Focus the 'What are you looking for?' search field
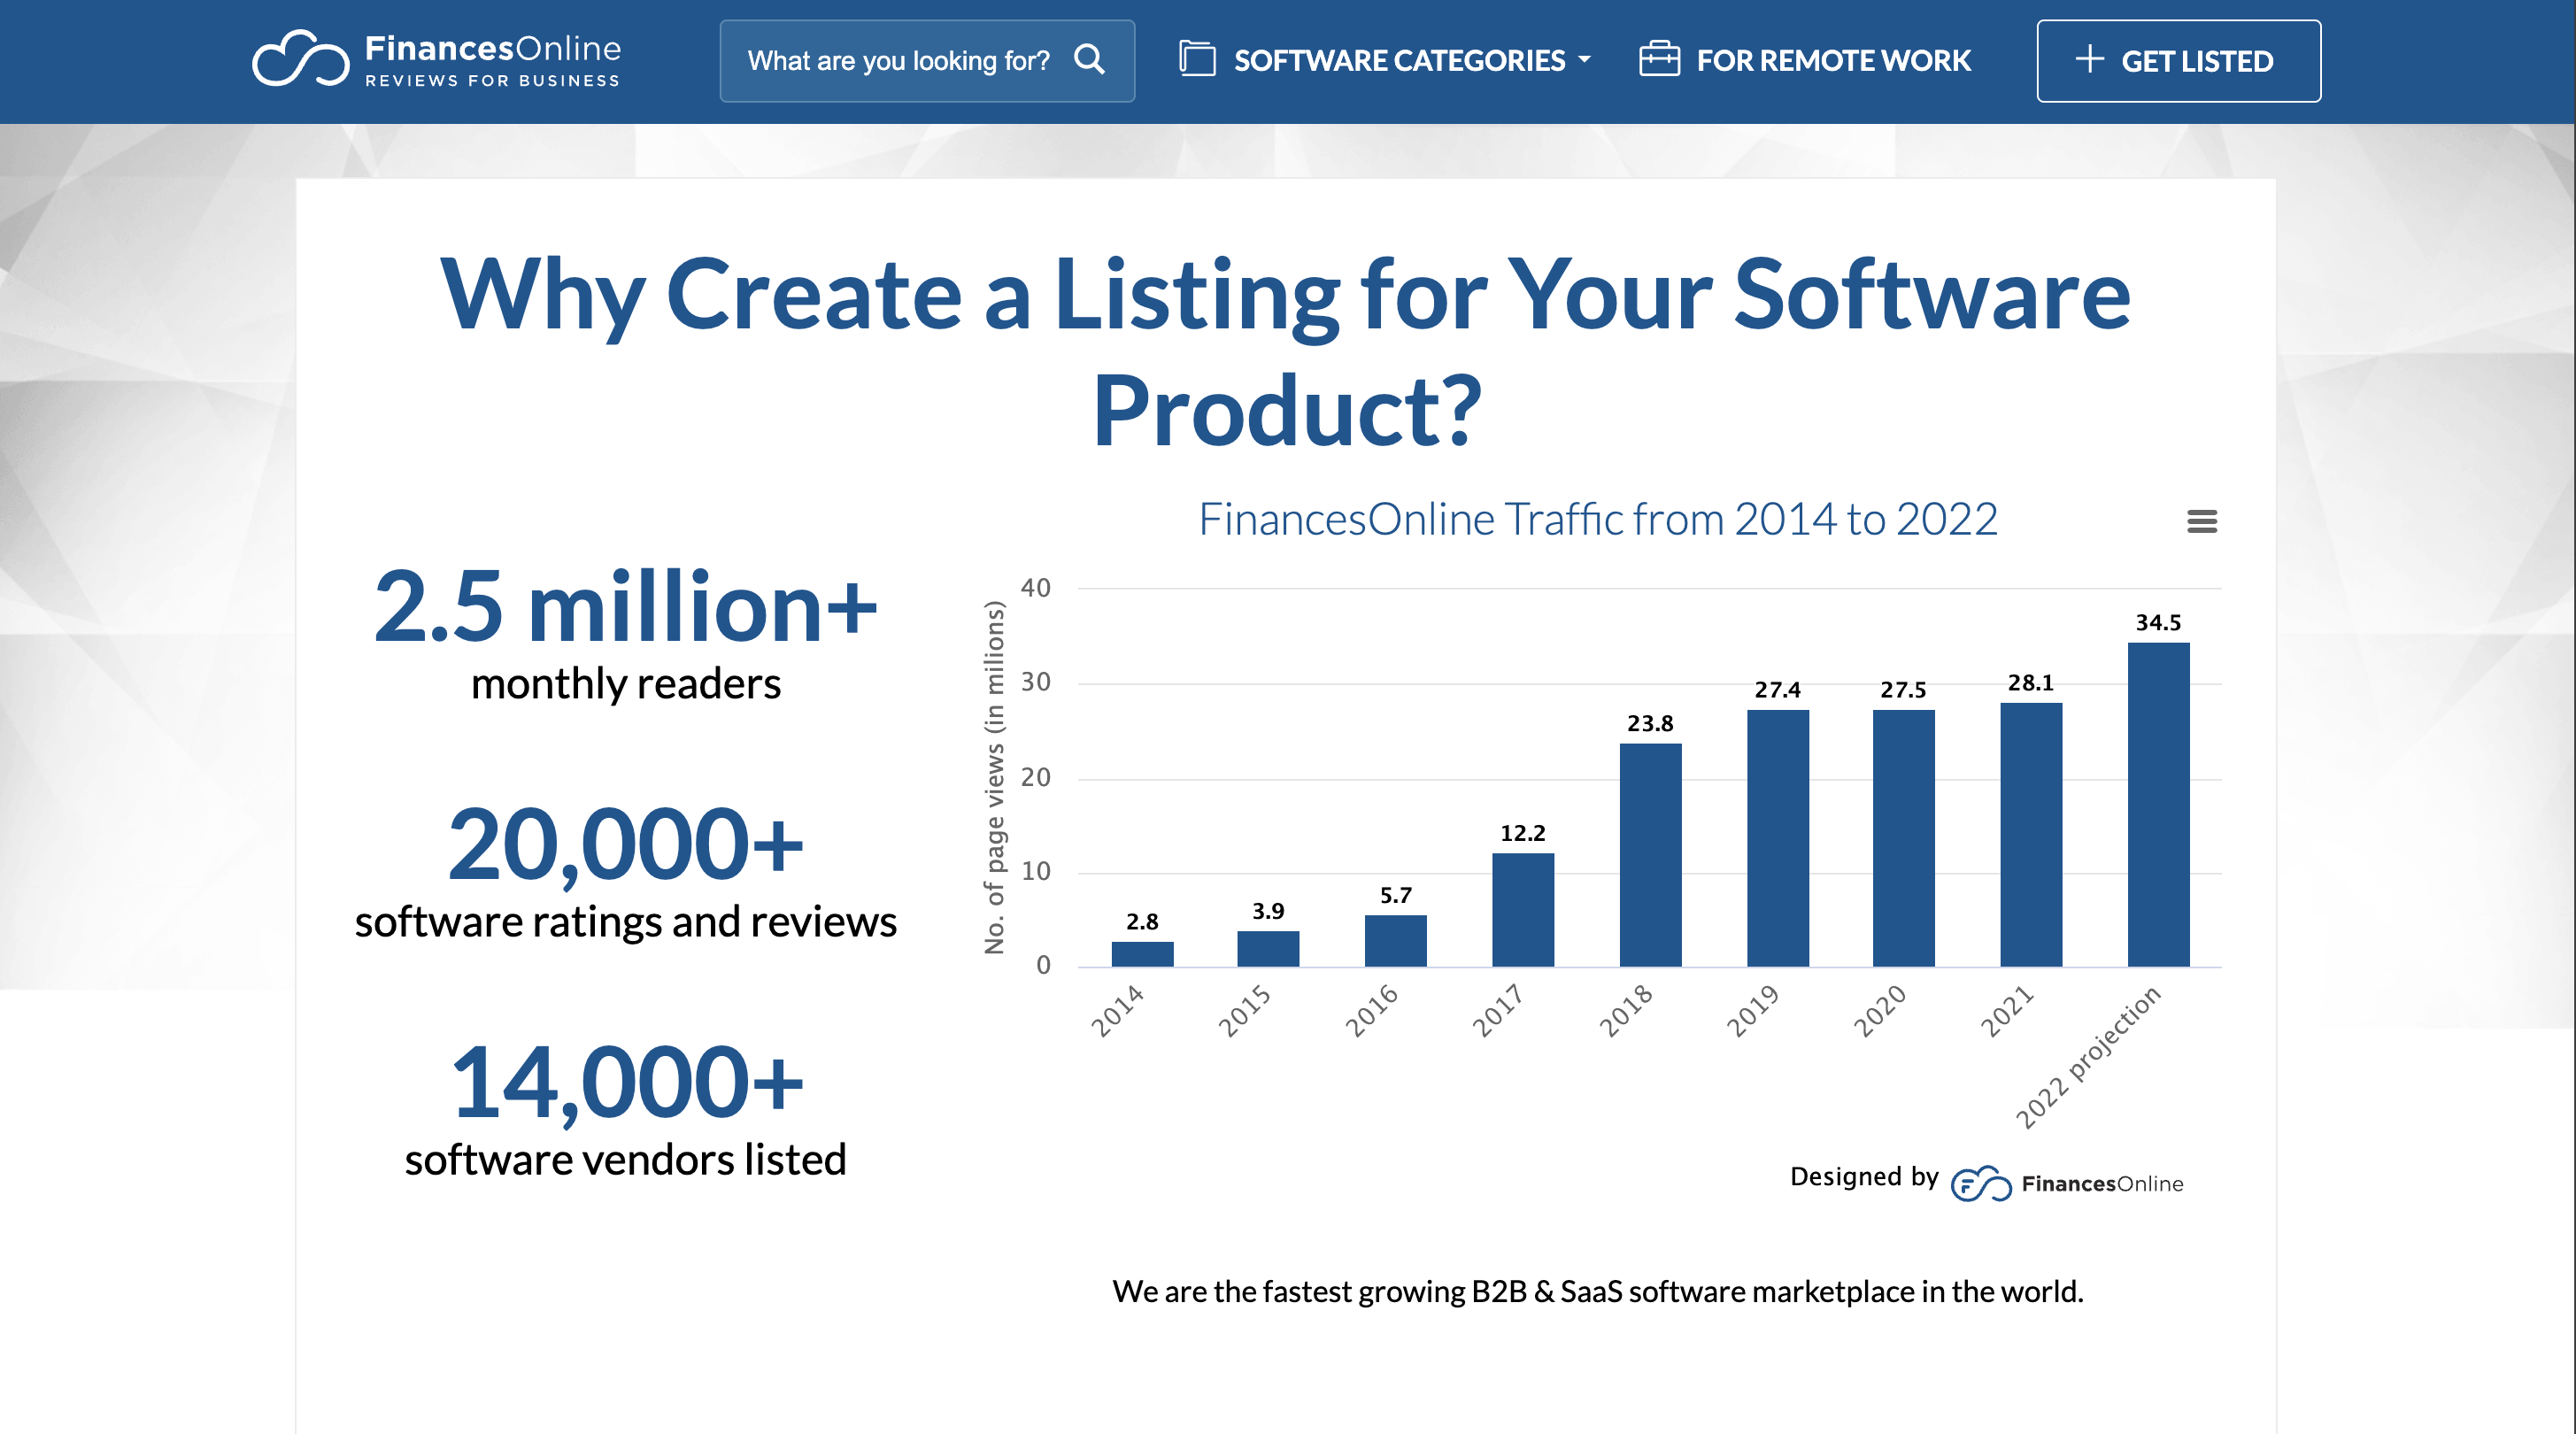This screenshot has width=2576, height=1434. (927, 61)
